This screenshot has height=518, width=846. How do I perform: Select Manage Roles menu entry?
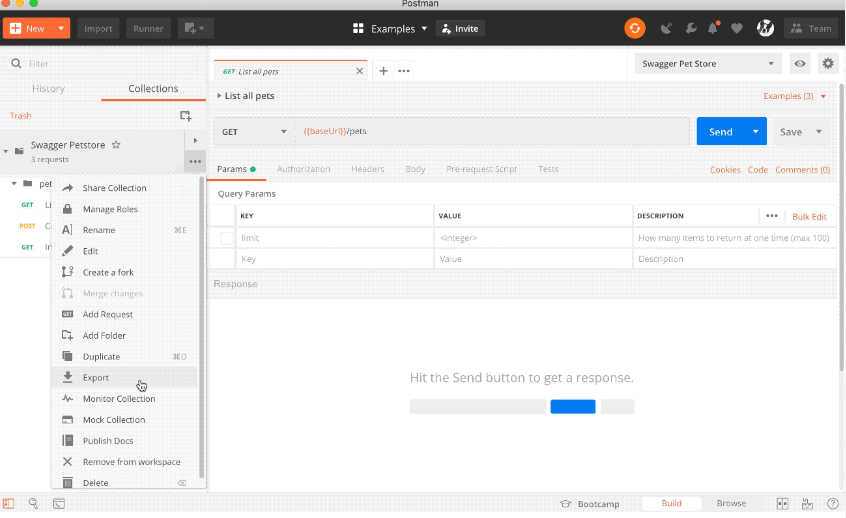[x=125, y=209]
